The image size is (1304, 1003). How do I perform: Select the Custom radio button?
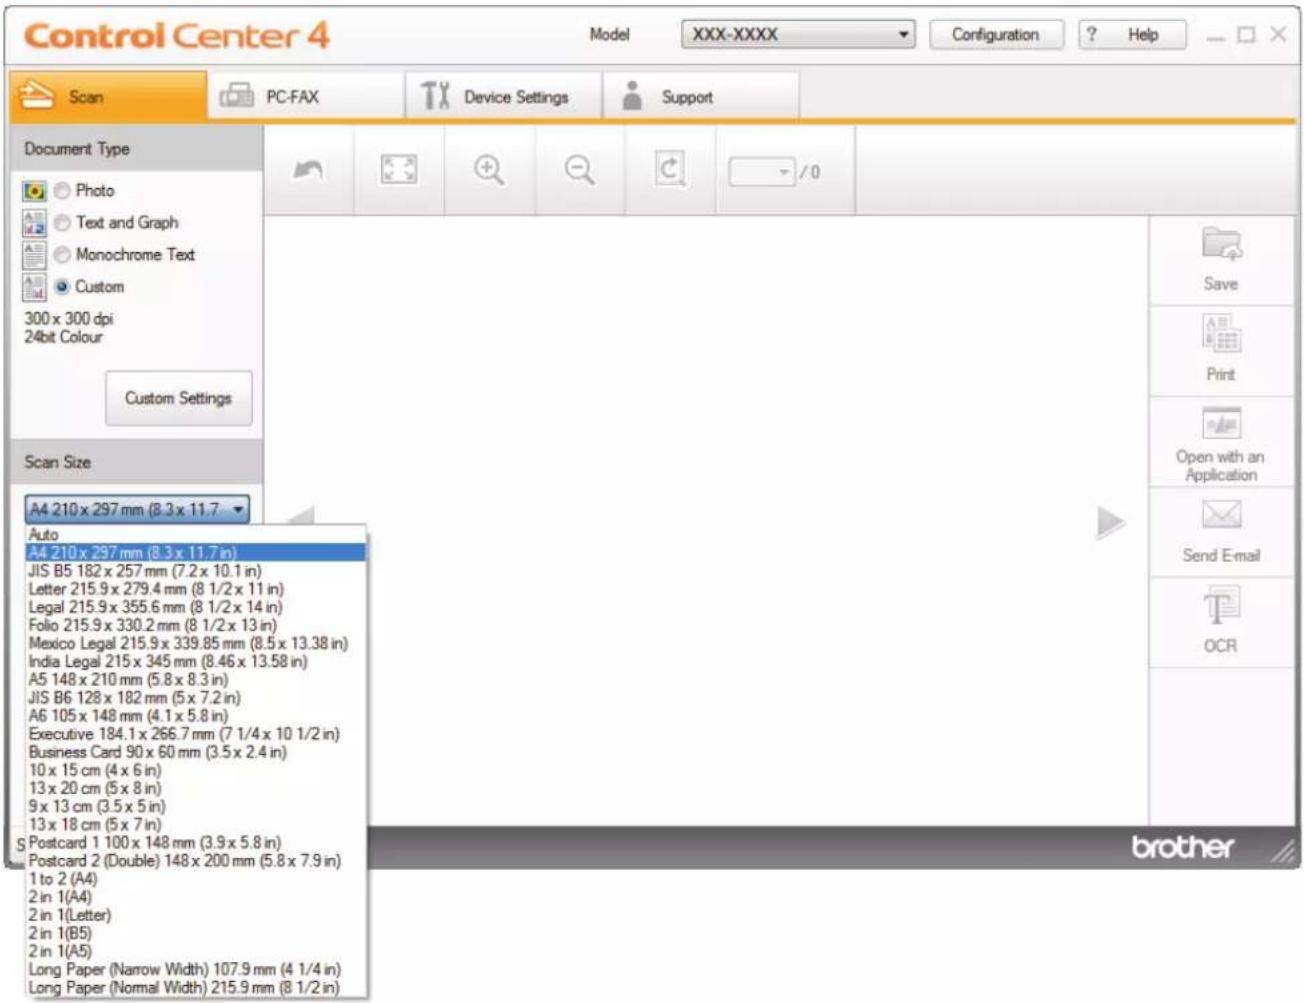point(62,286)
